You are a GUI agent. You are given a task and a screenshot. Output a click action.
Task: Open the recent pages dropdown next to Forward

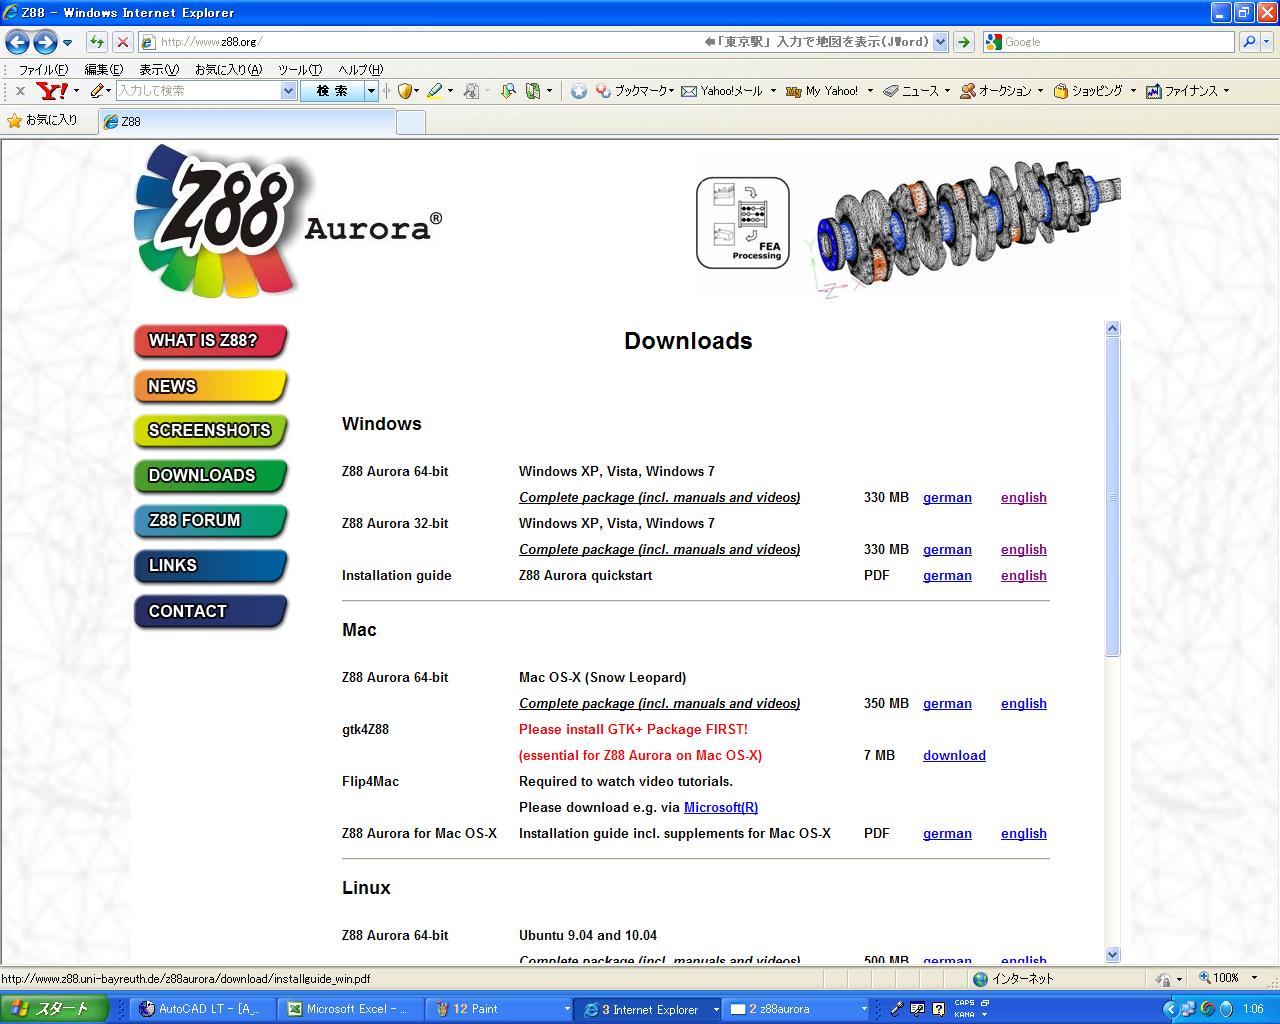click(67, 42)
